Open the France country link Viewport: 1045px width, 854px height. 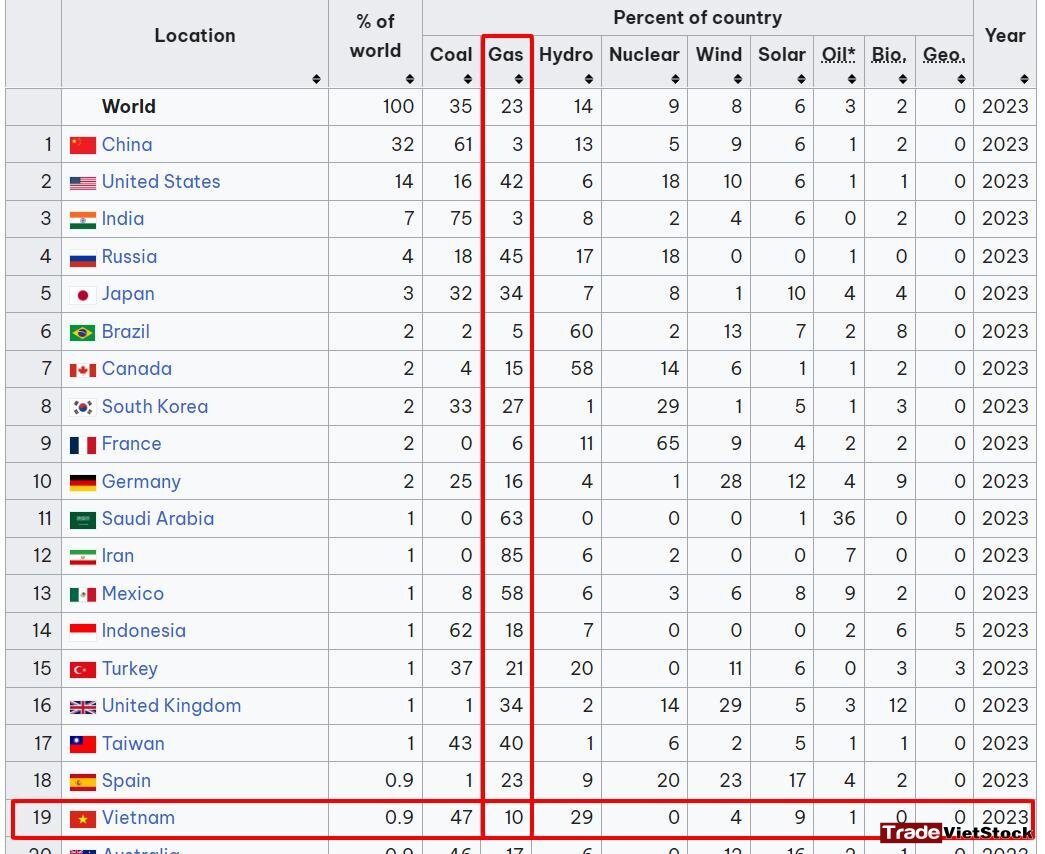131,444
